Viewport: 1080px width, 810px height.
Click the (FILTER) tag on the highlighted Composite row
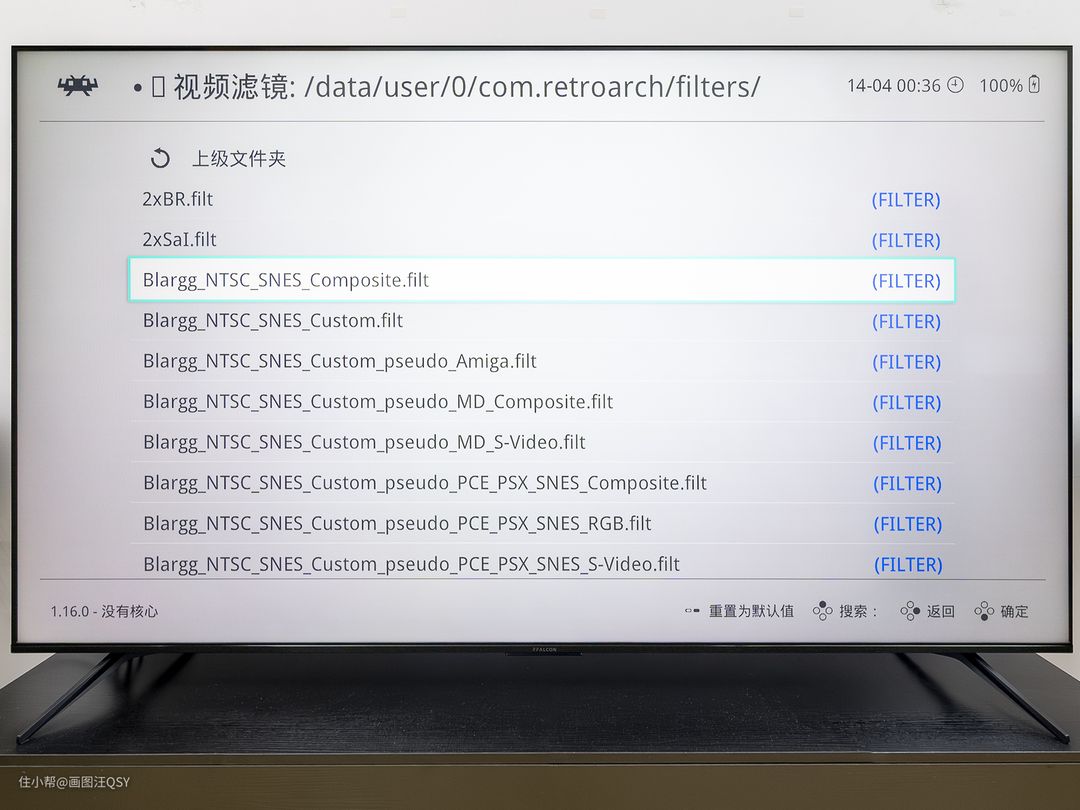pyautogui.click(x=906, y=281)
